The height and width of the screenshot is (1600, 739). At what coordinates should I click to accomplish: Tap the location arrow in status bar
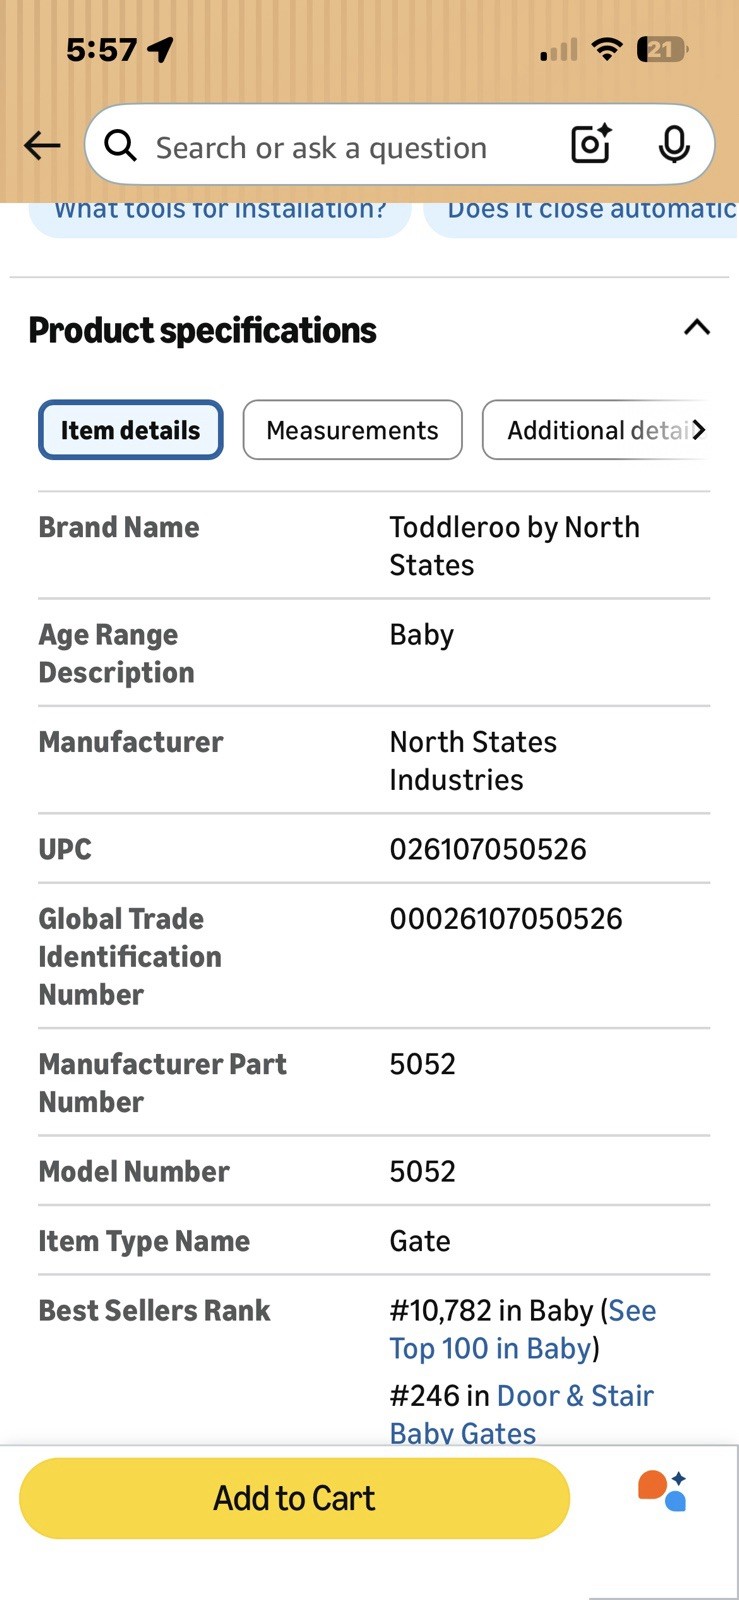pos(160,49)
